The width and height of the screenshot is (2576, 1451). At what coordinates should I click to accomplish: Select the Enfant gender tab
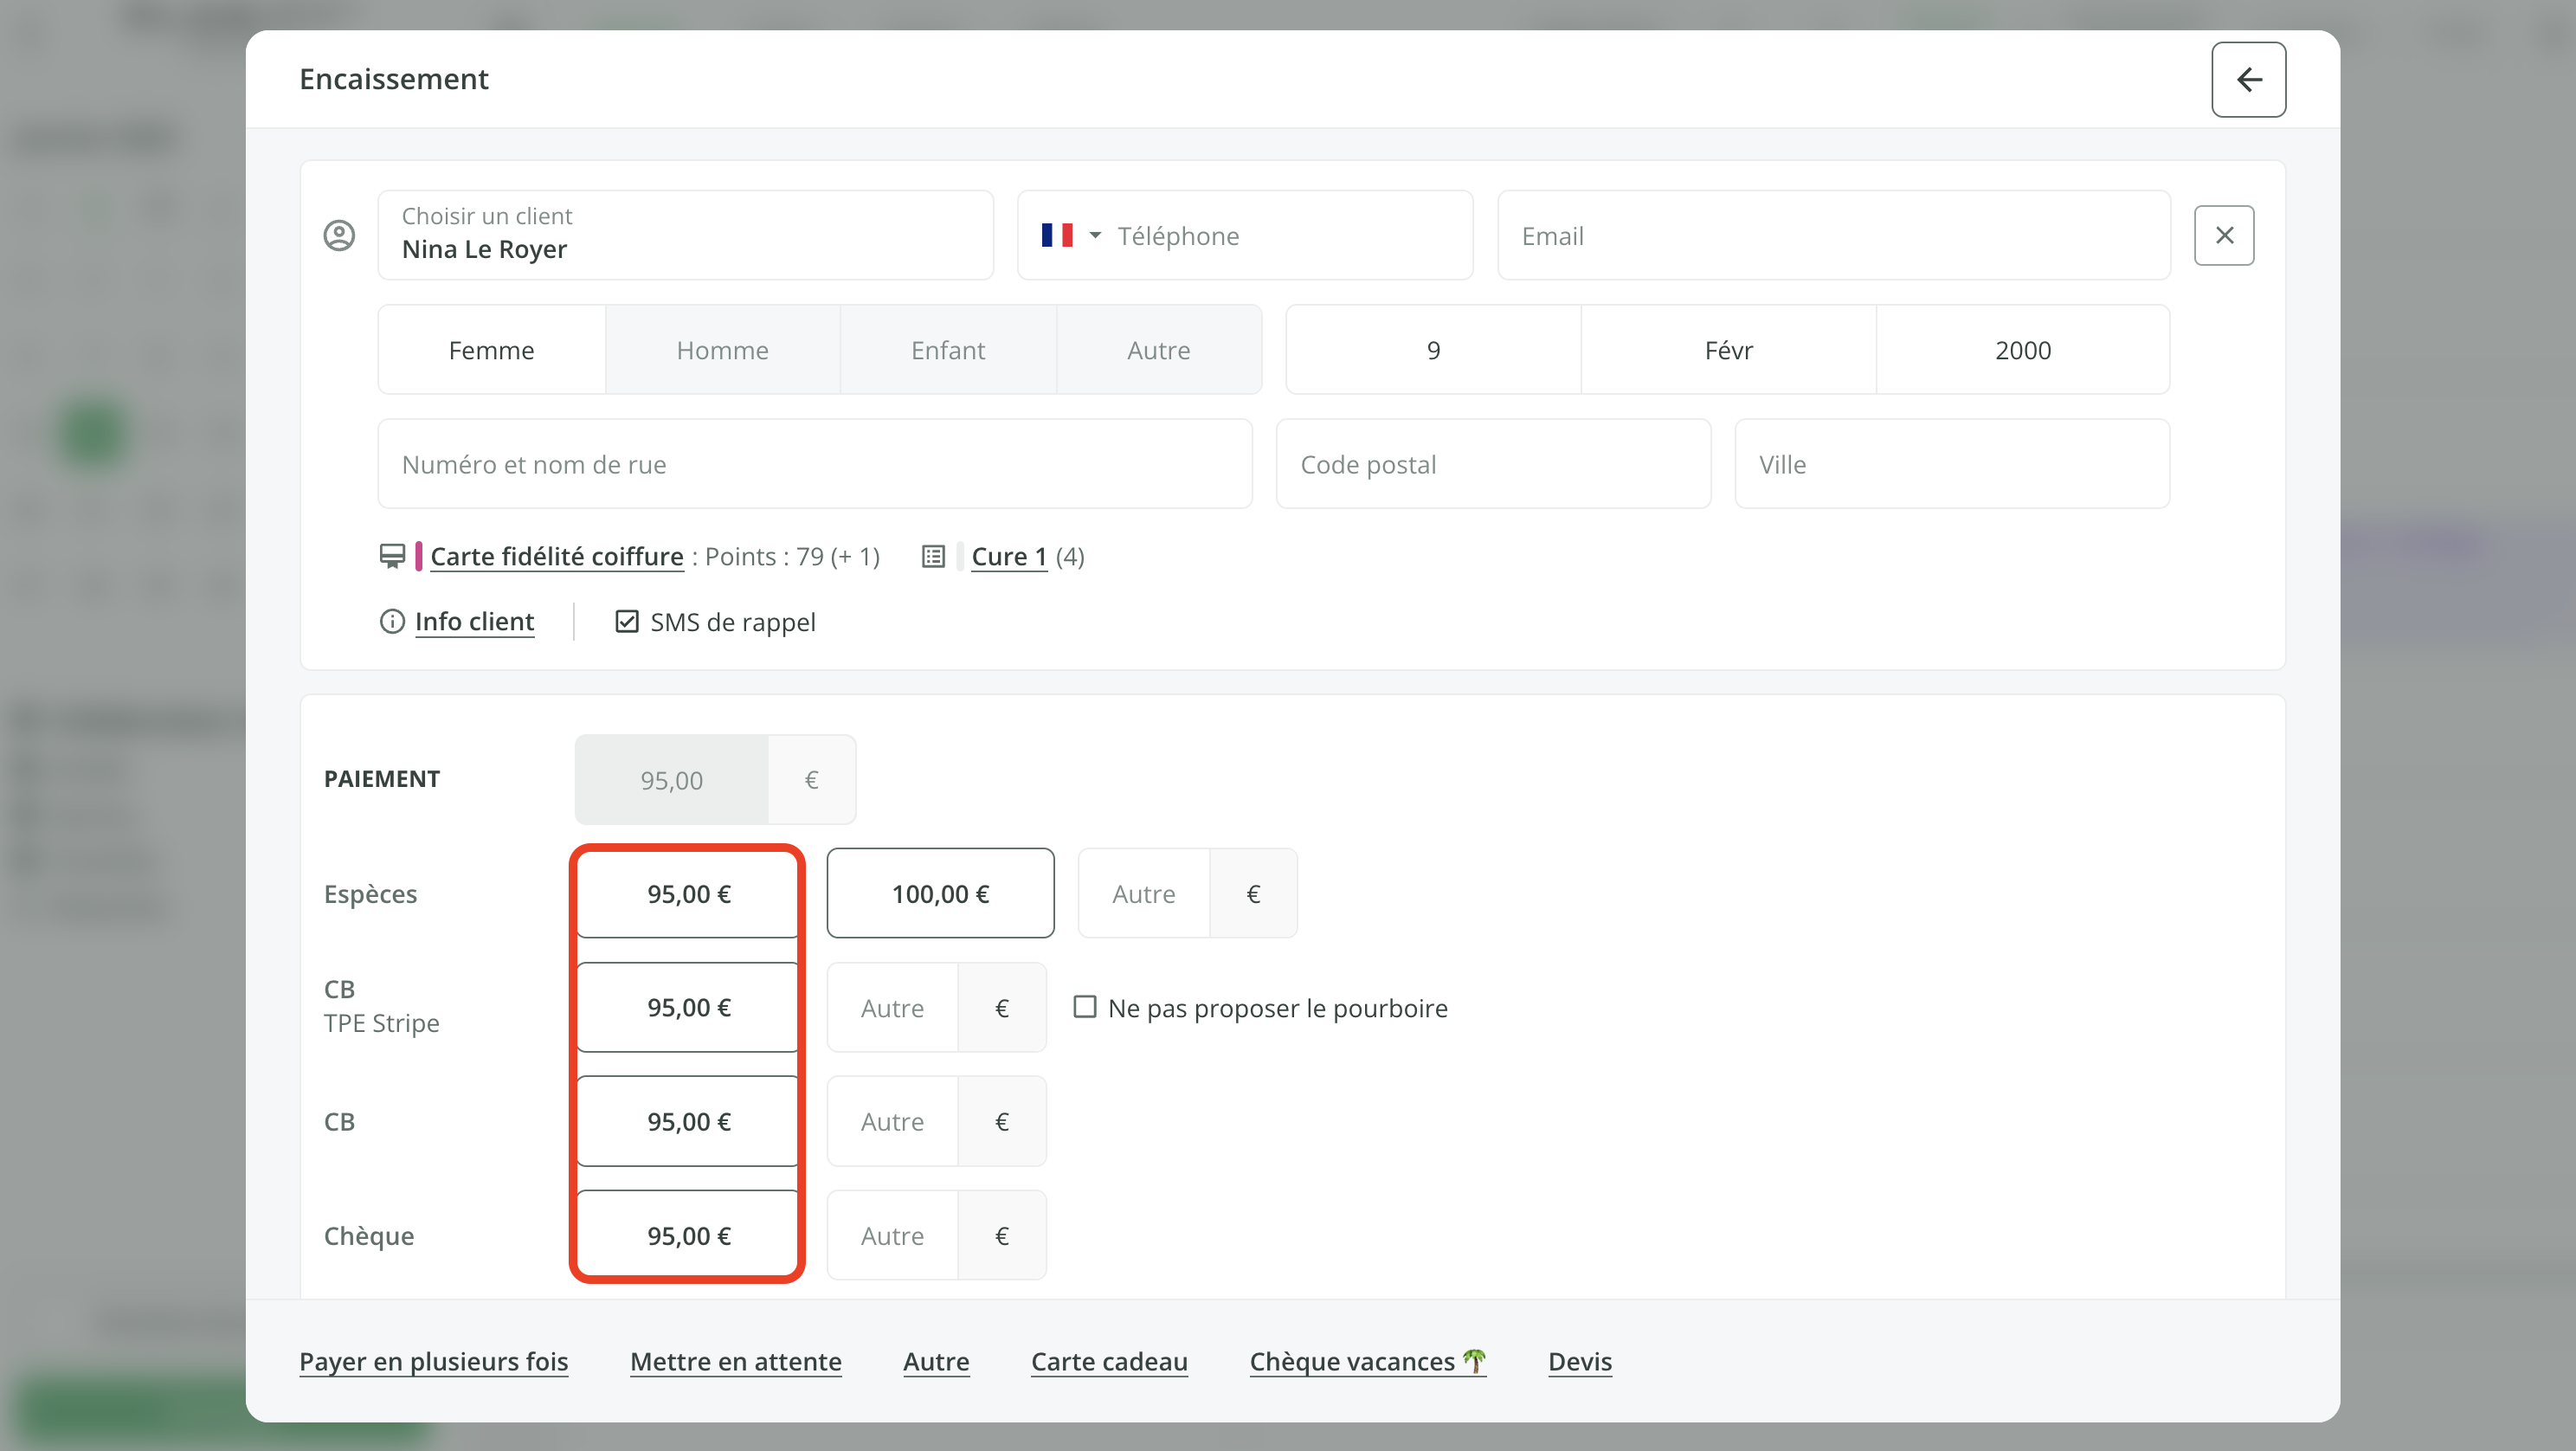(x=947, y=350)
